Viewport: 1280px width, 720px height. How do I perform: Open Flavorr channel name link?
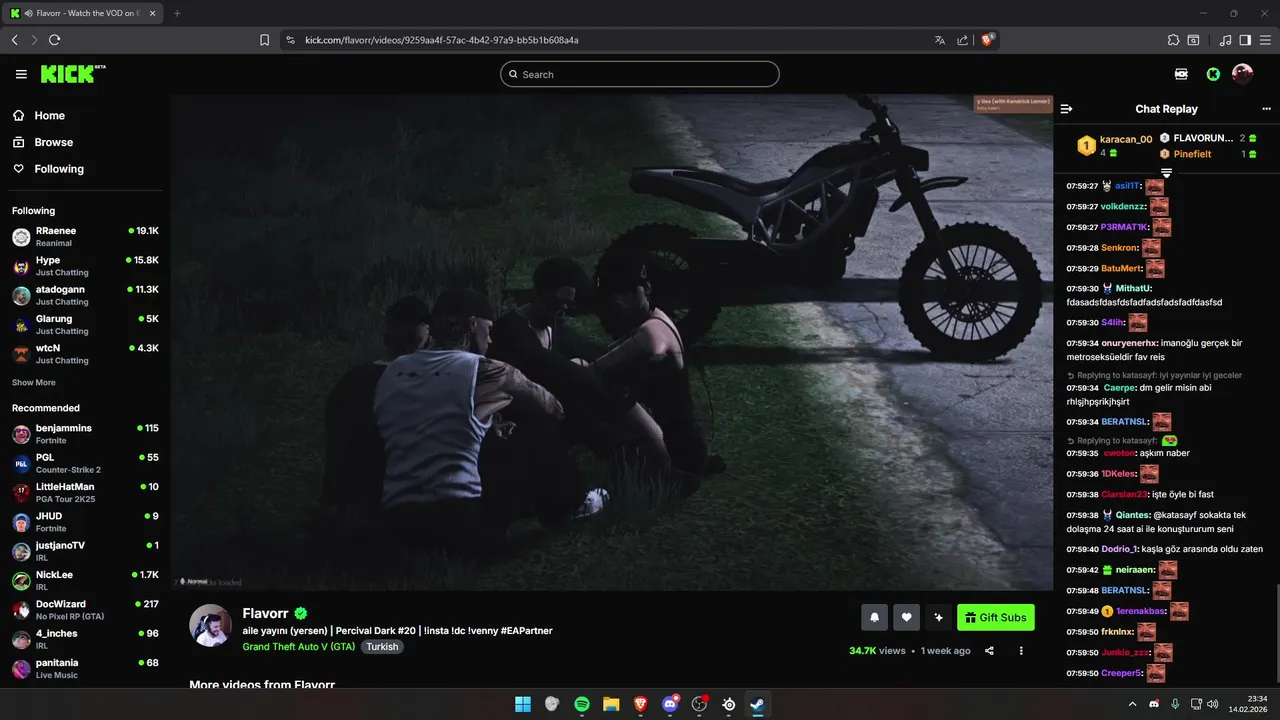(265, 614)
